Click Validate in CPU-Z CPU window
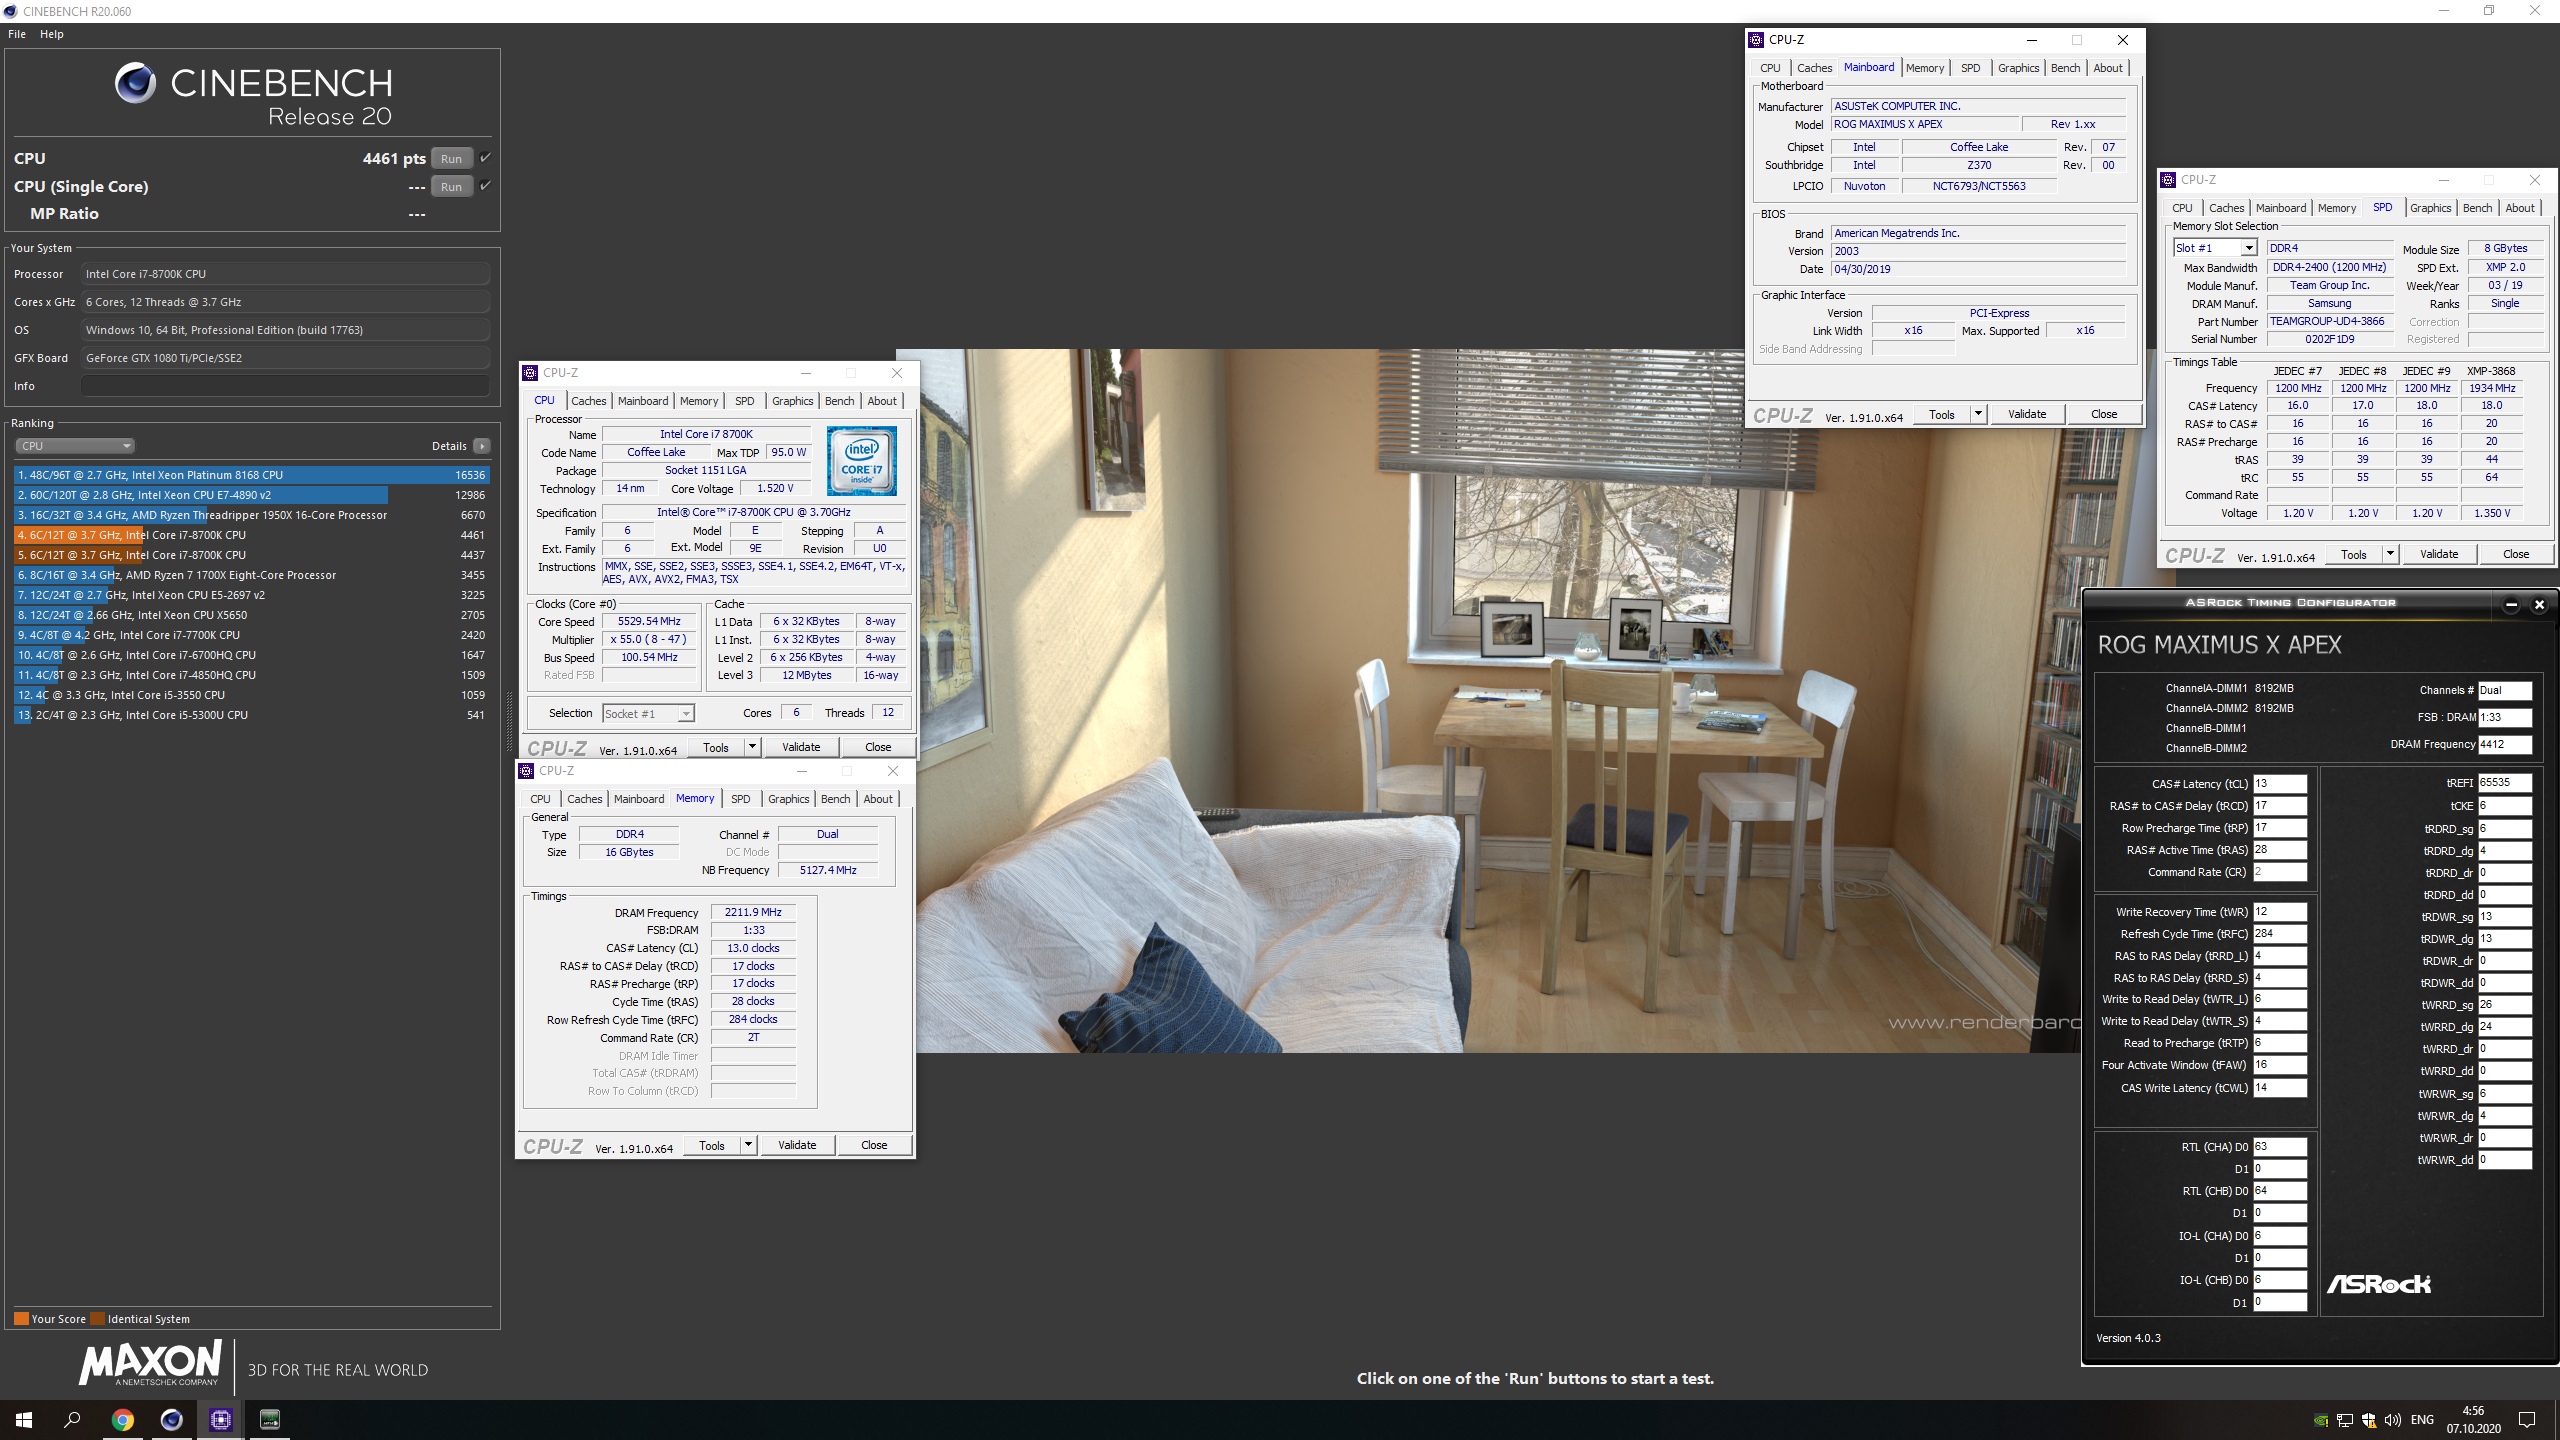The image size is (2560, 1440). [801, 747]
